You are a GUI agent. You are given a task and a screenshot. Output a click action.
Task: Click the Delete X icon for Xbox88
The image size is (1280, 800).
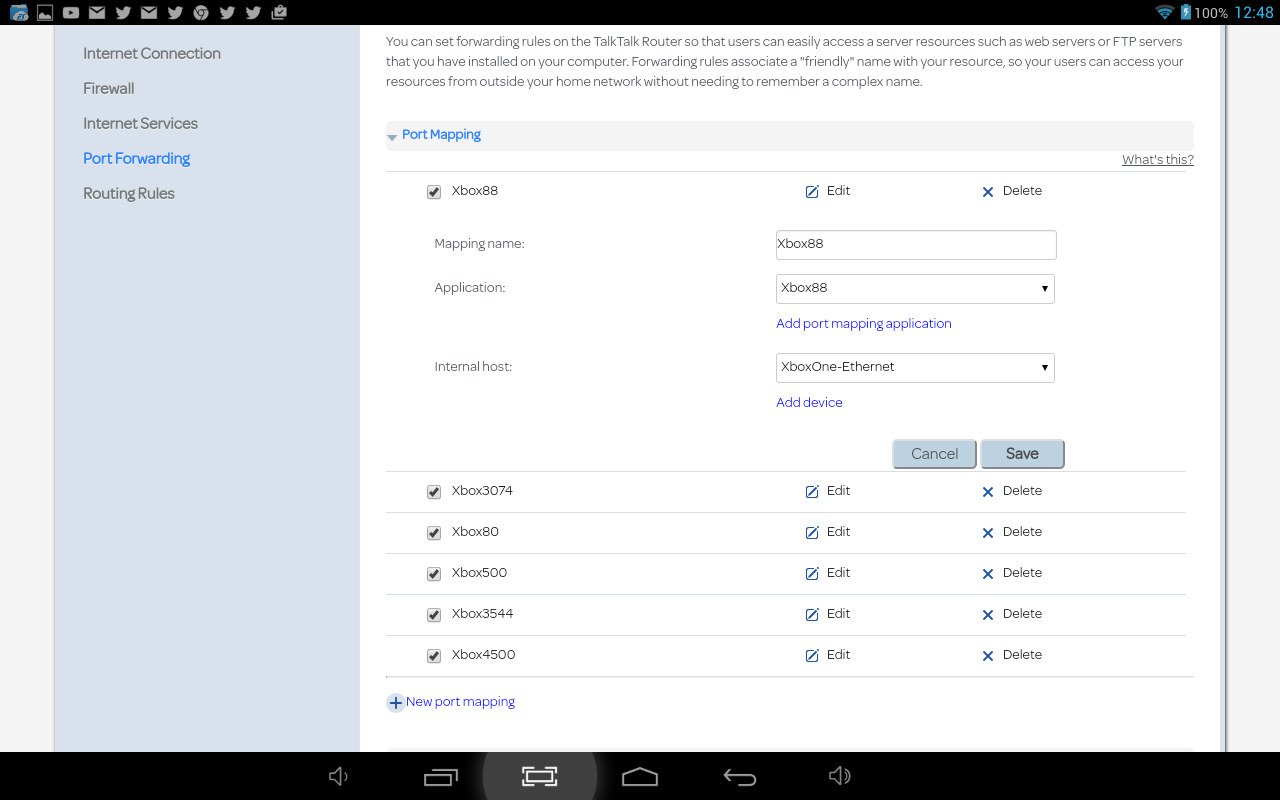coord(987,192)
